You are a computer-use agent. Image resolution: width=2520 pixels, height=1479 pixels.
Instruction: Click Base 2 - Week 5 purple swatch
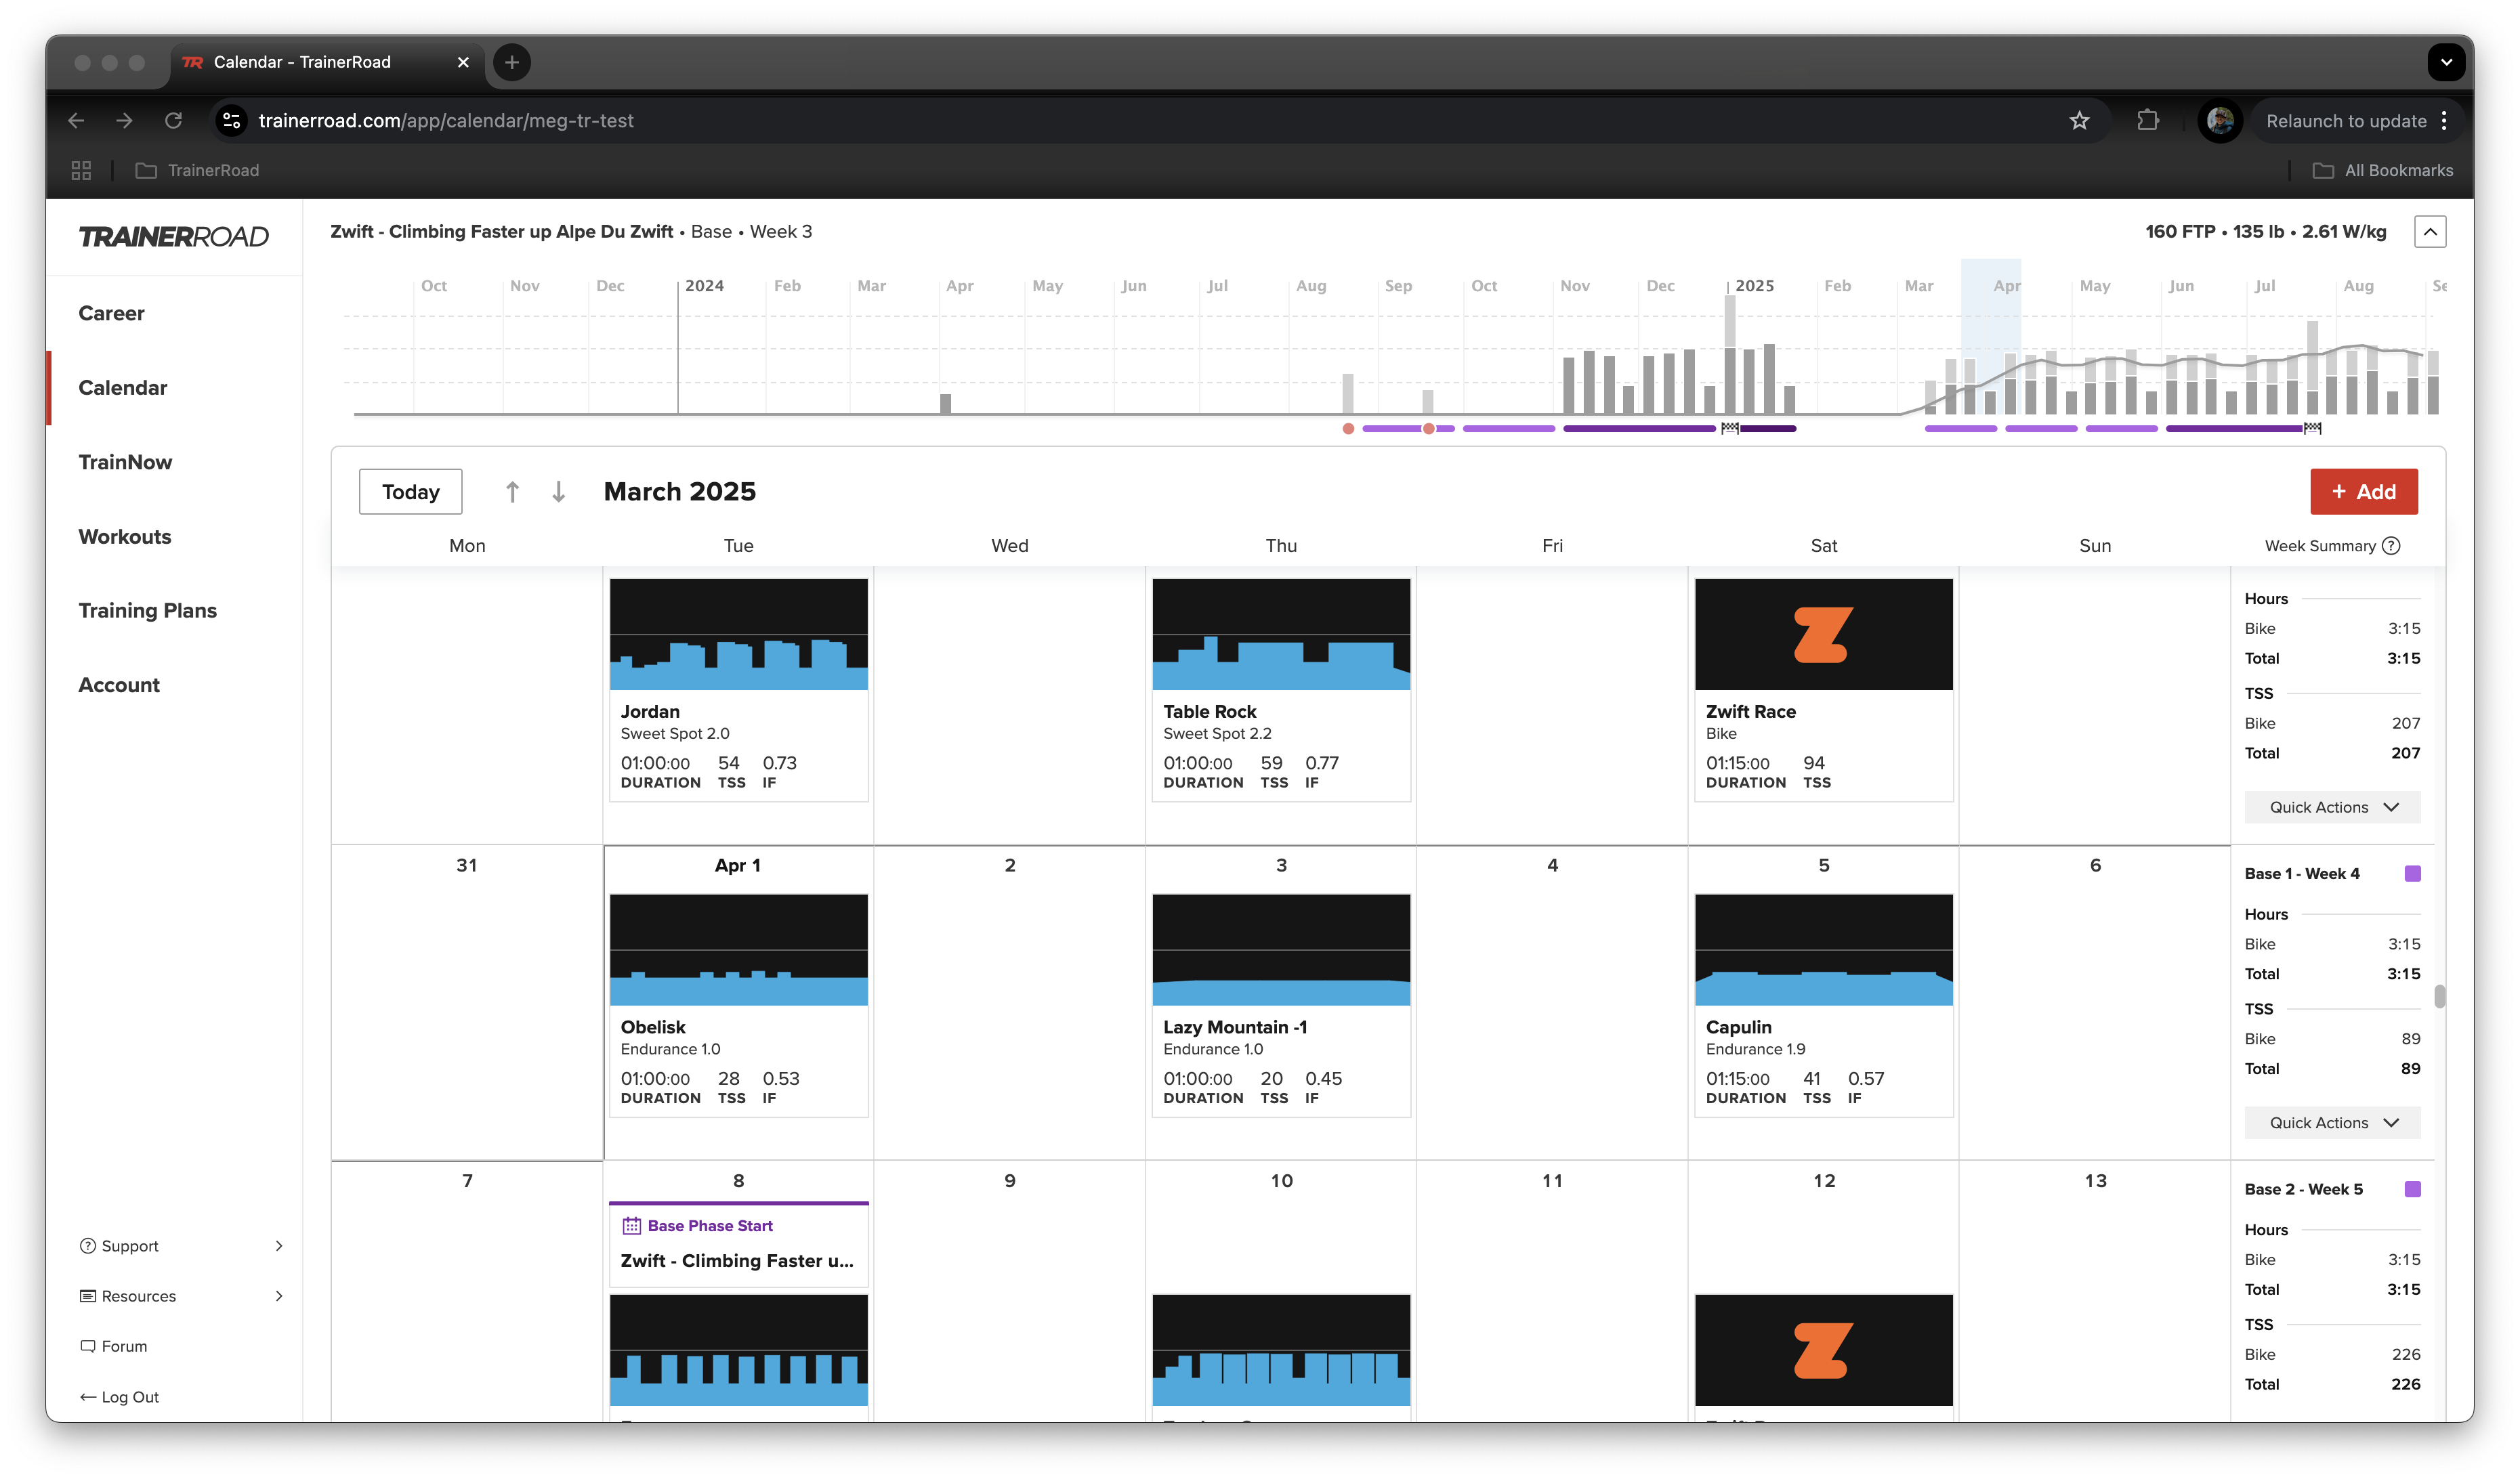2412,1190
